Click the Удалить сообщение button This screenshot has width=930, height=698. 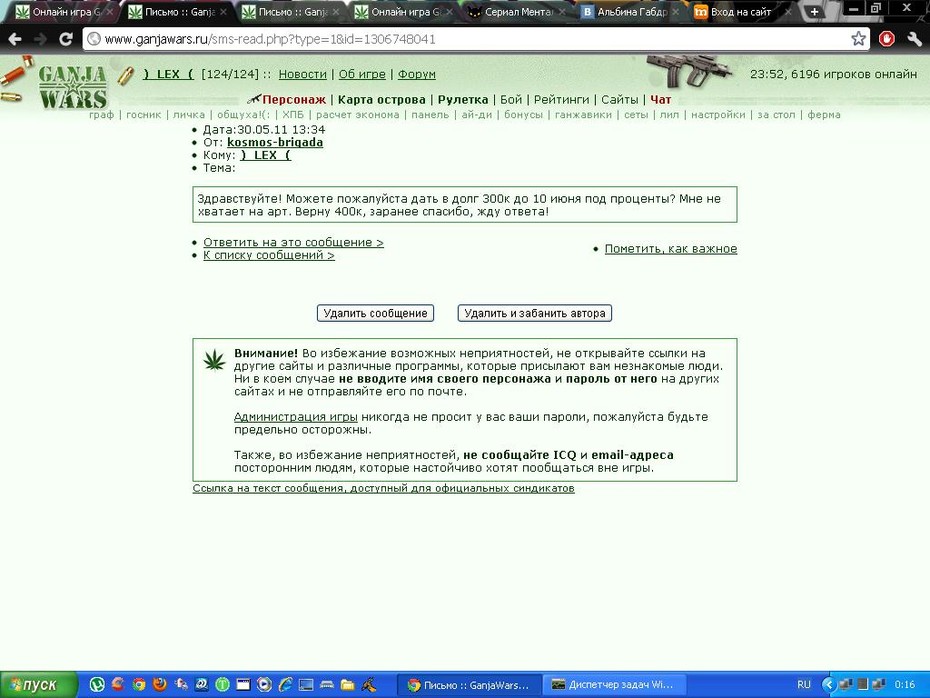[375, 313]
